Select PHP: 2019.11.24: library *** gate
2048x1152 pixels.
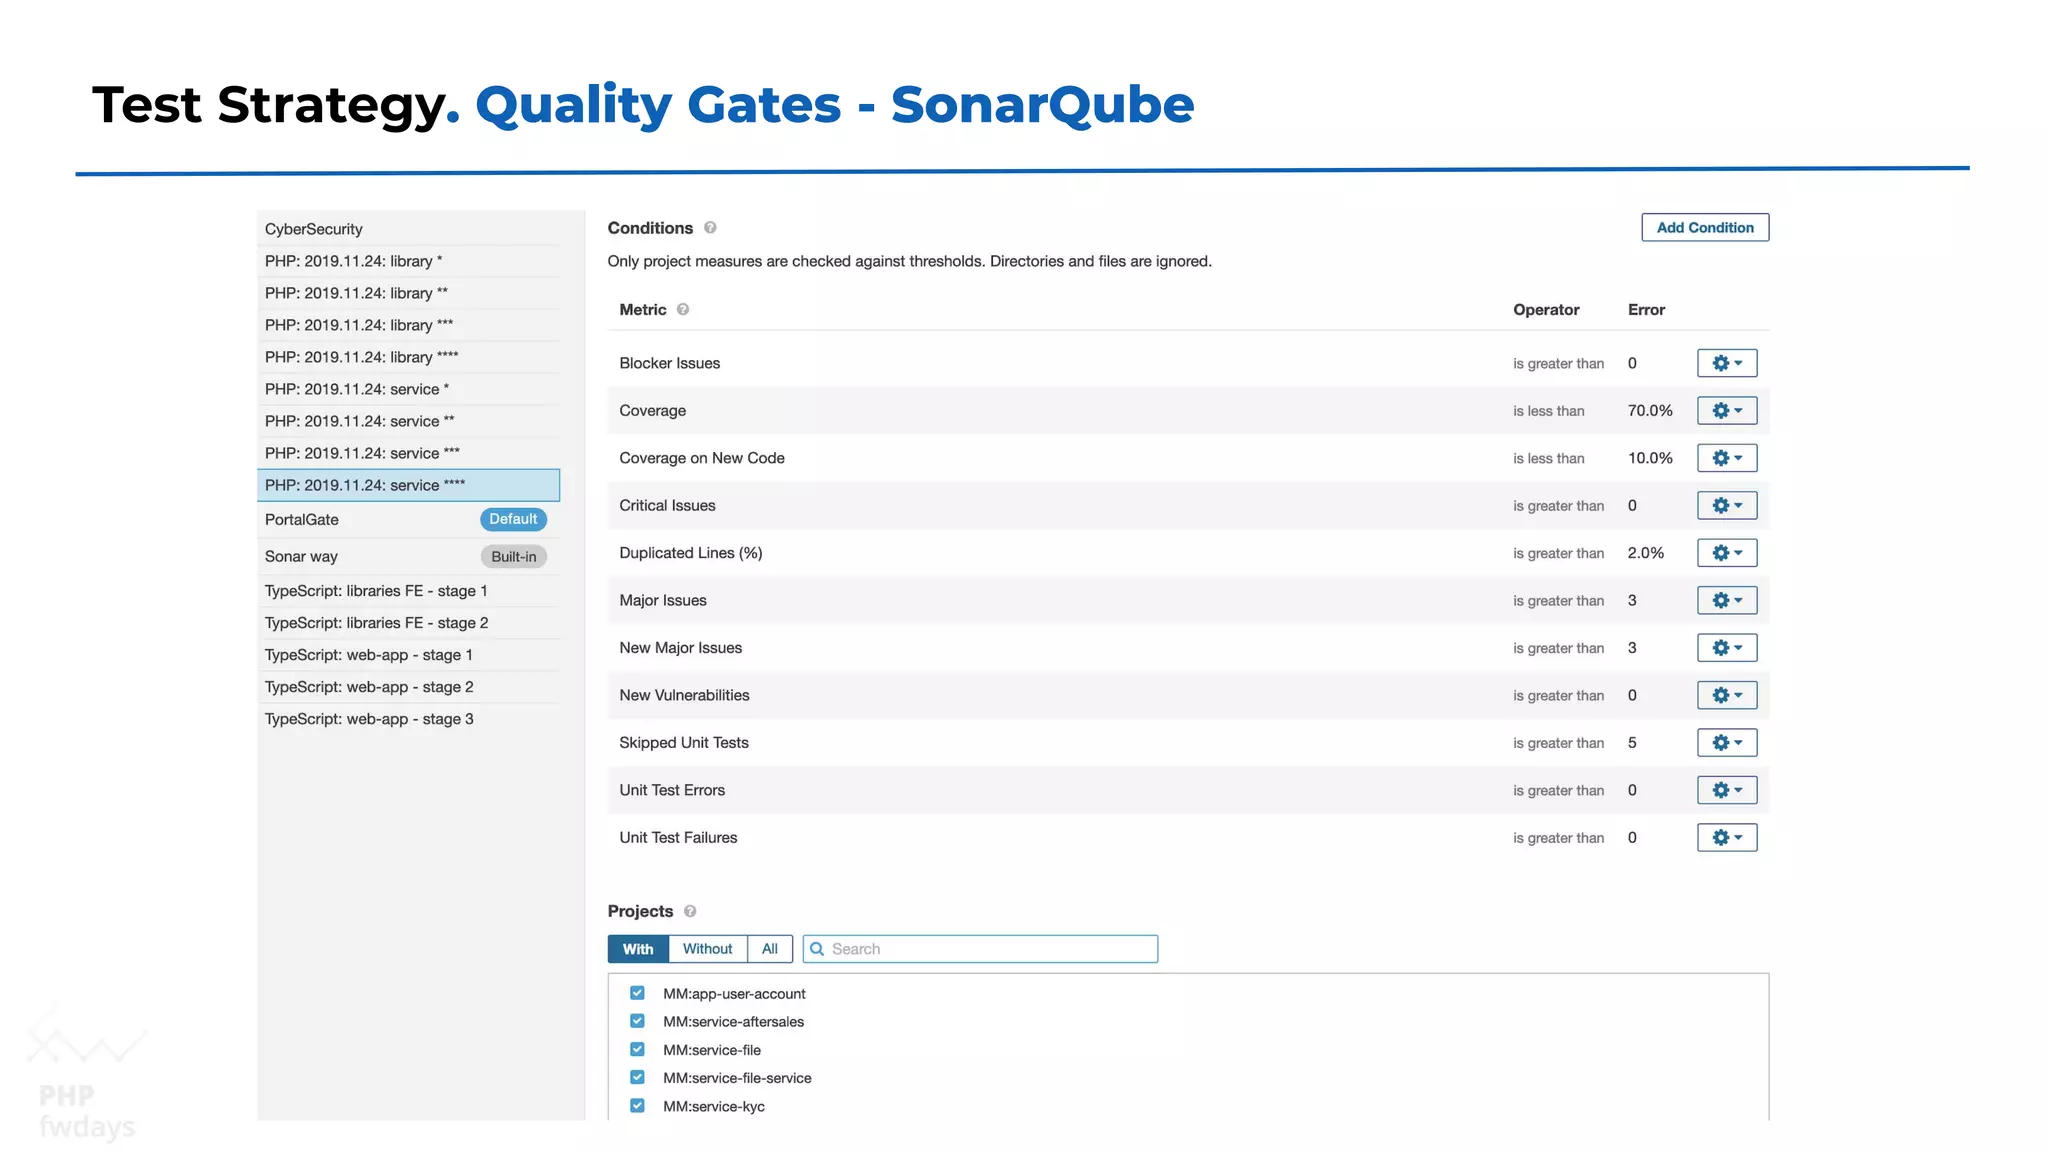pos(408,325)
